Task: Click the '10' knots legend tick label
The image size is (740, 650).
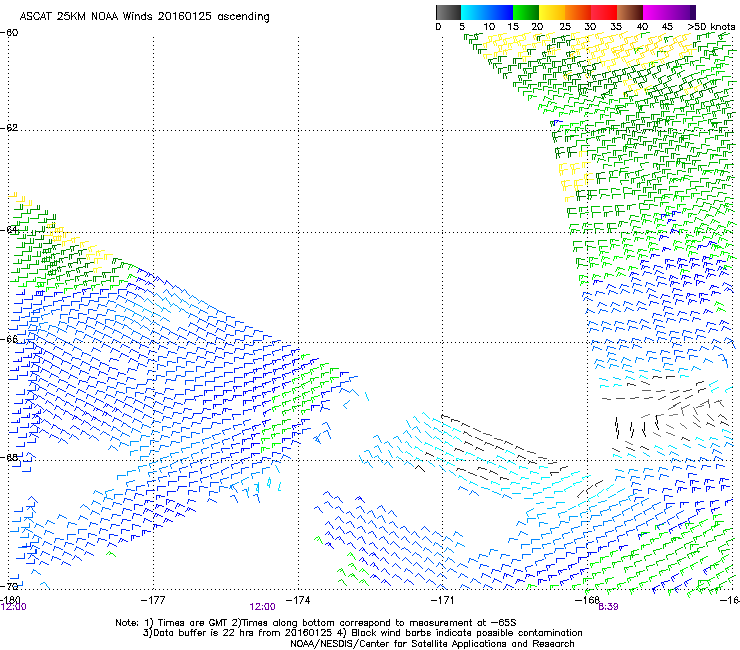Action: [x=489, y=27]
